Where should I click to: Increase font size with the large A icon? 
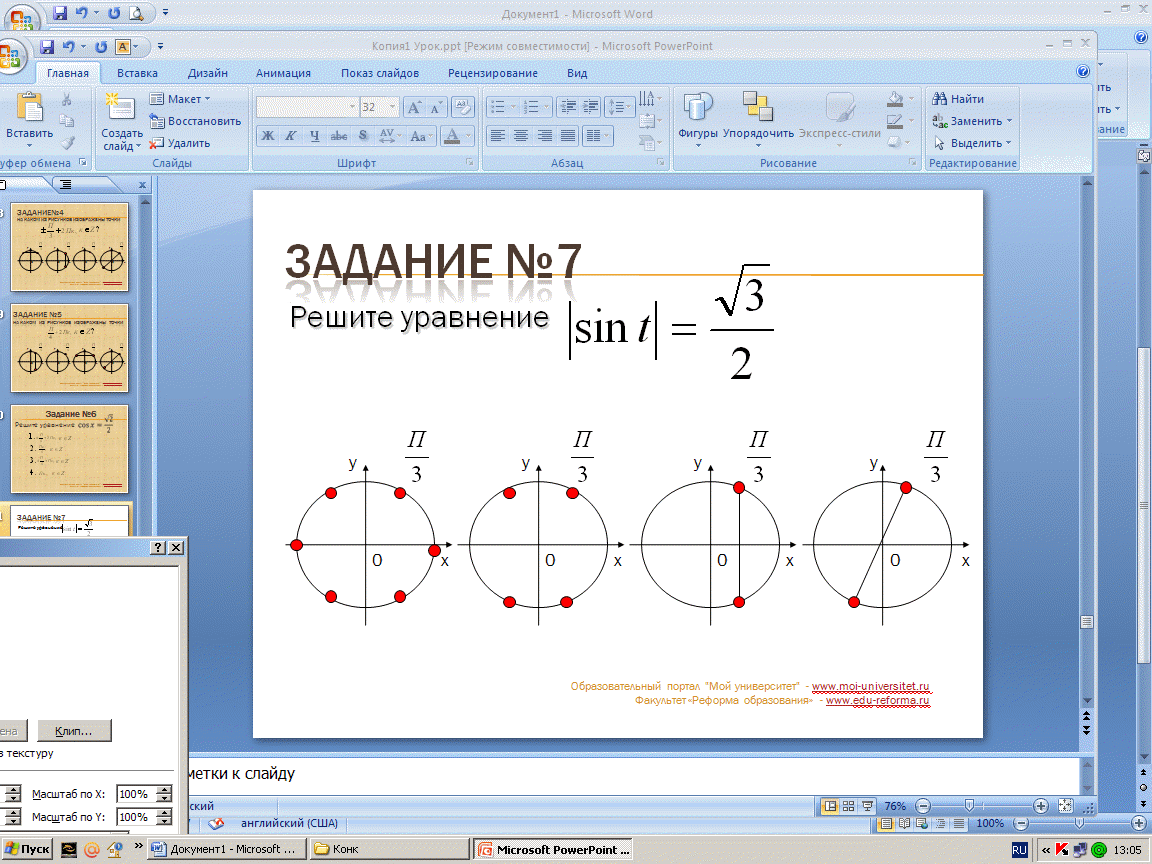click(x=414, y=108)
